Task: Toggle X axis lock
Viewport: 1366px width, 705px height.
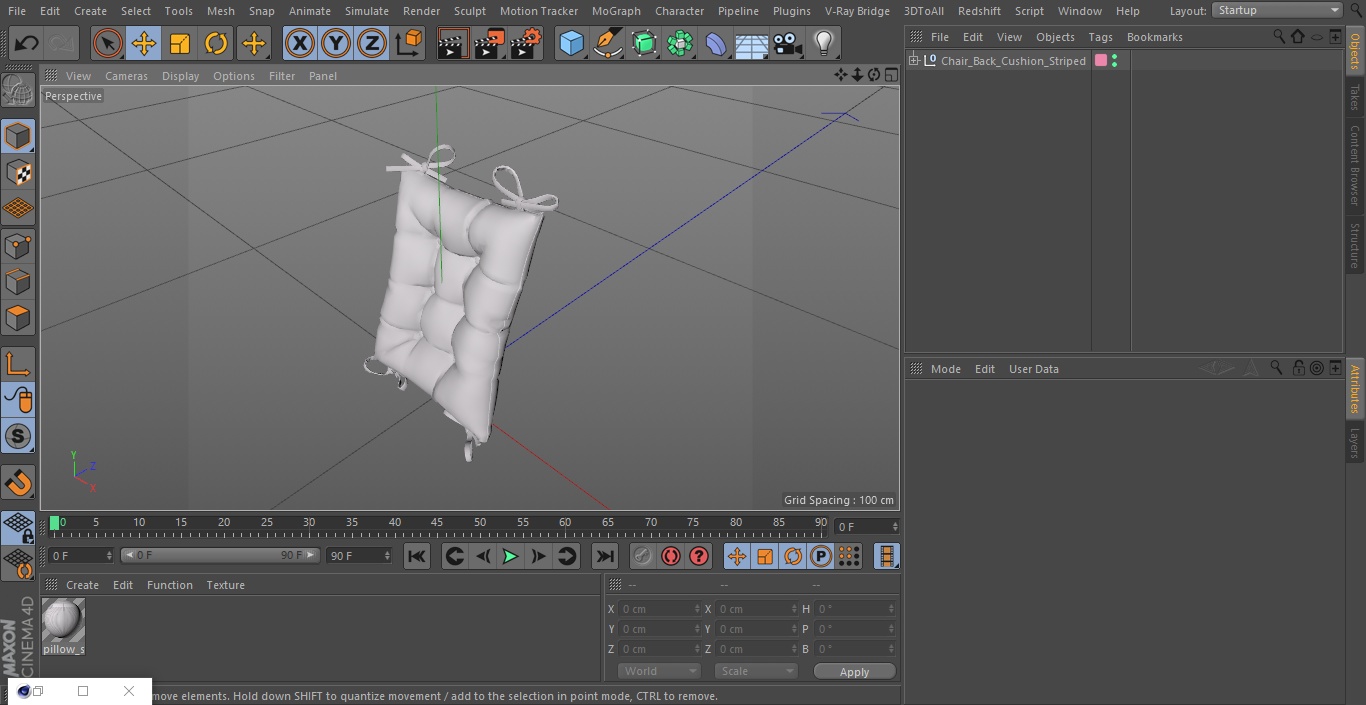Action: (x=299, y=43)
